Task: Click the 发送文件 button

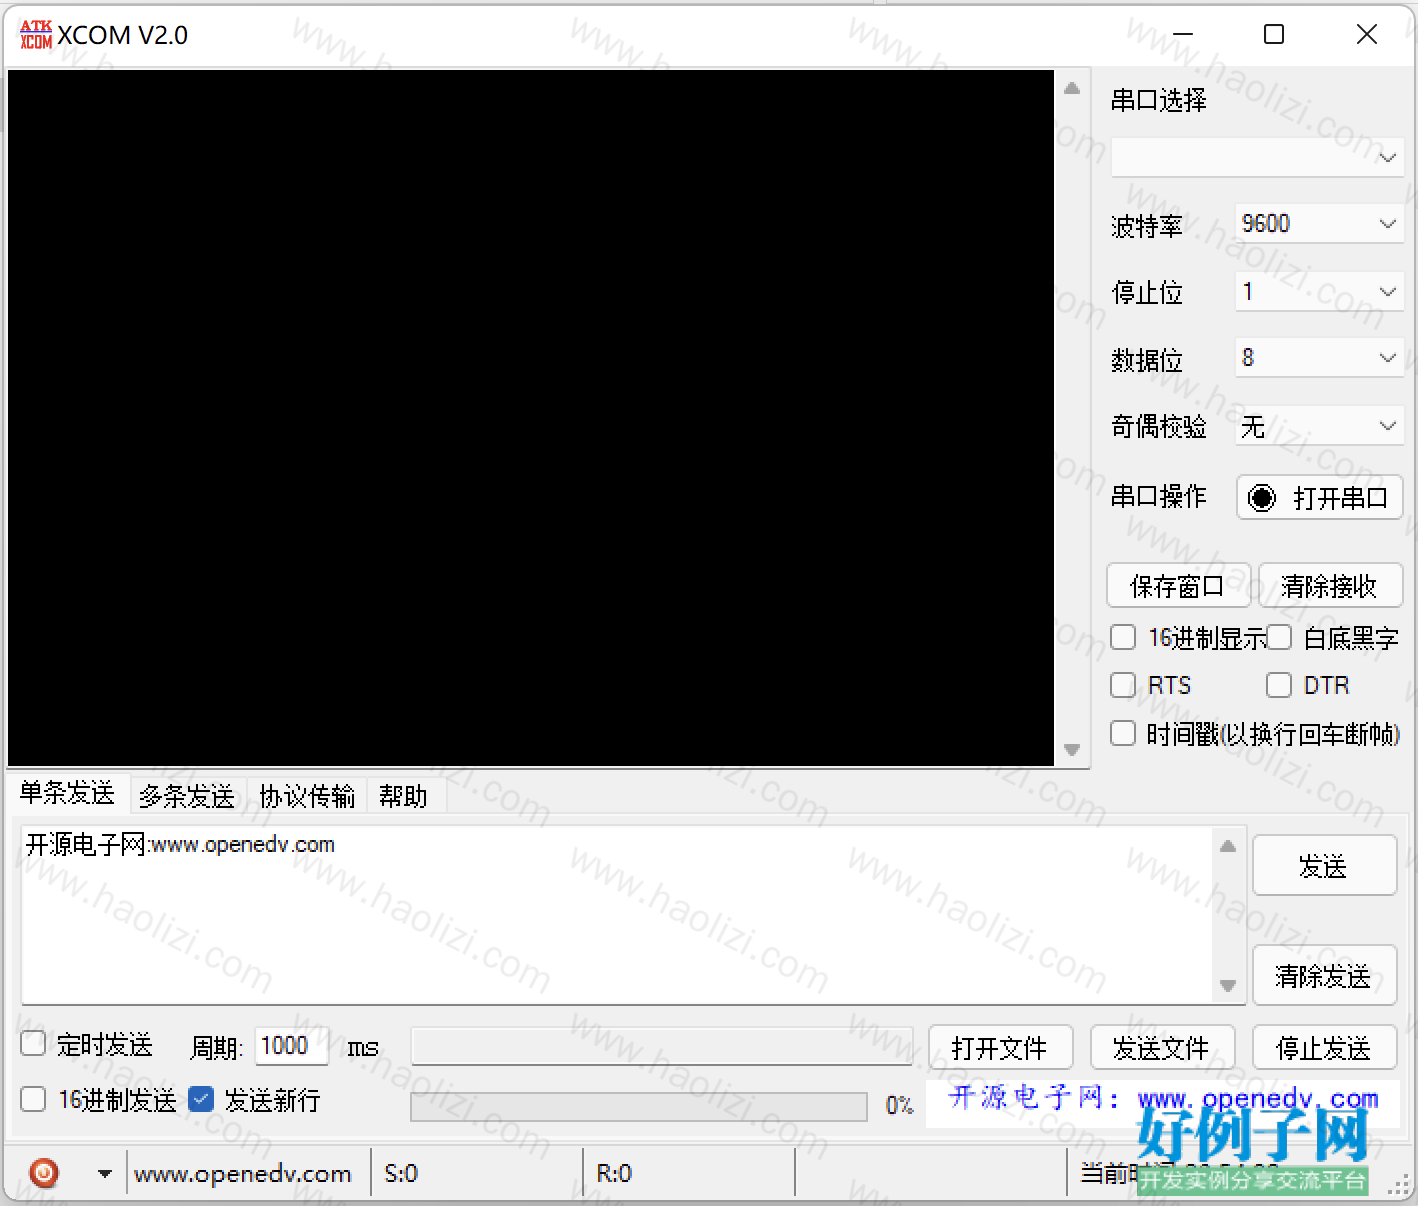Action: [x=1162, y=1048]
